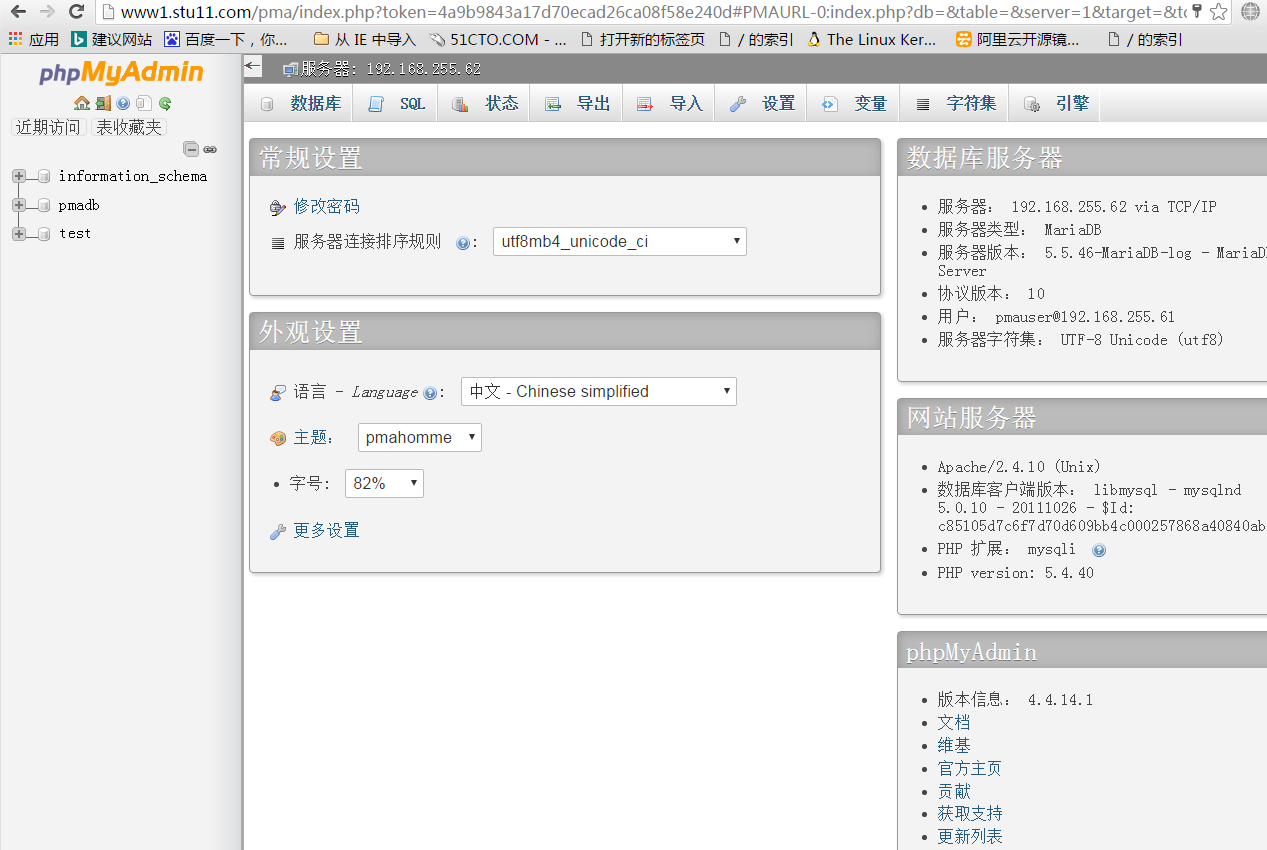Open the 字符集 tab
Screen dimensions: 1267x850
tap(956, 103)
